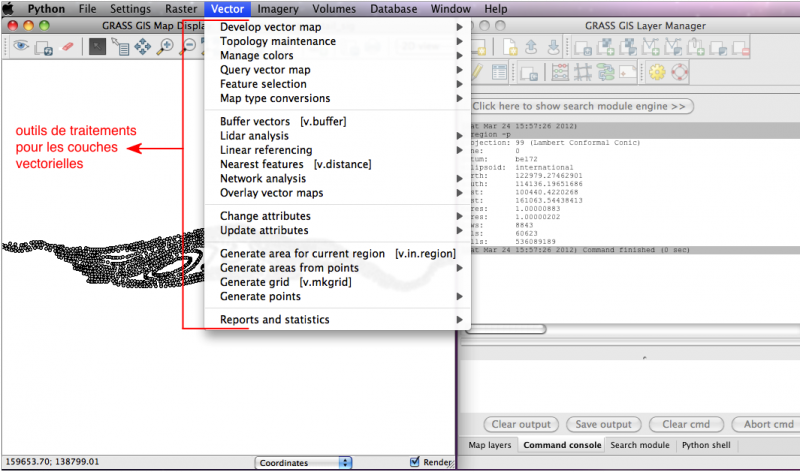The height and width of the screenshot is (472, 800).
Task: Switch to the Map layers tab
Action: [490, 445]
